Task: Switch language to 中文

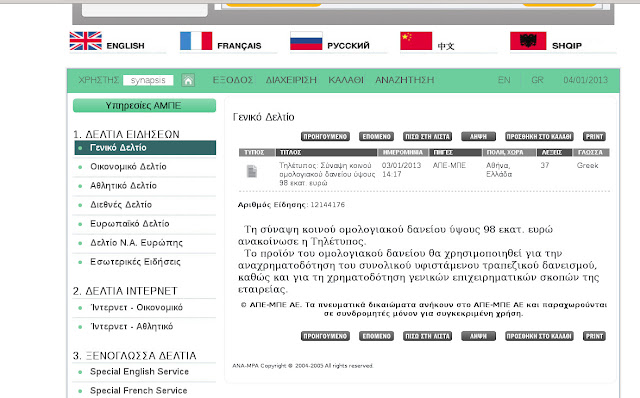Action: [x=446, y=46]
